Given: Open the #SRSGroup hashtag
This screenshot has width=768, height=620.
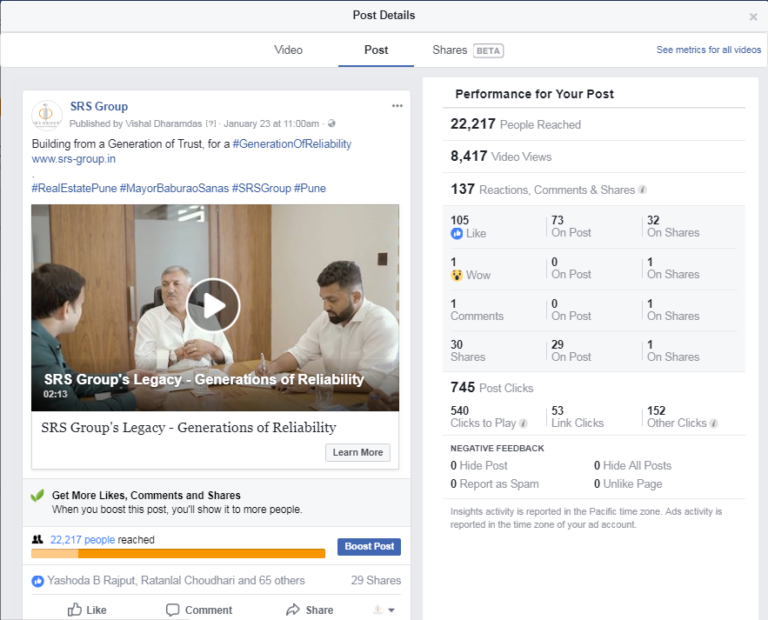Looking at the screenshot, I should [x=261, y=188].
